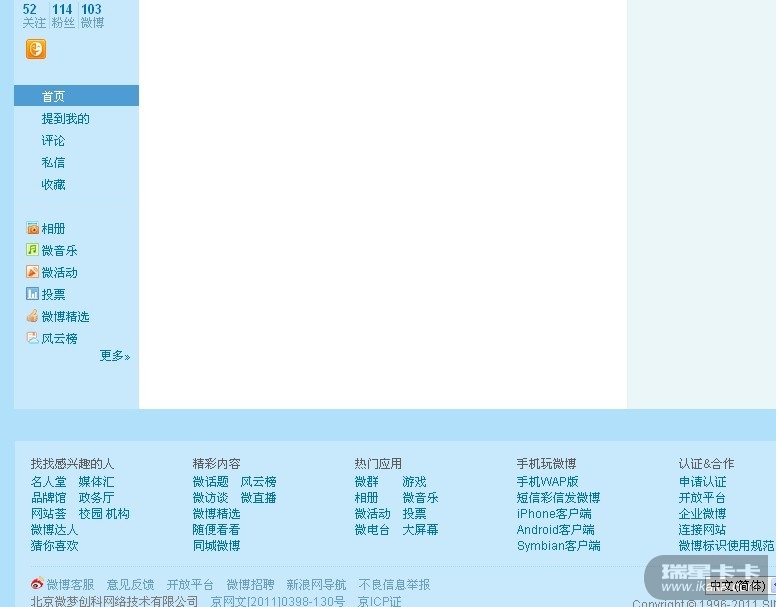The height and width of the screenshot is (607, 776).
Task: Open 企业微博 link
Action: (x=702, y=514)
